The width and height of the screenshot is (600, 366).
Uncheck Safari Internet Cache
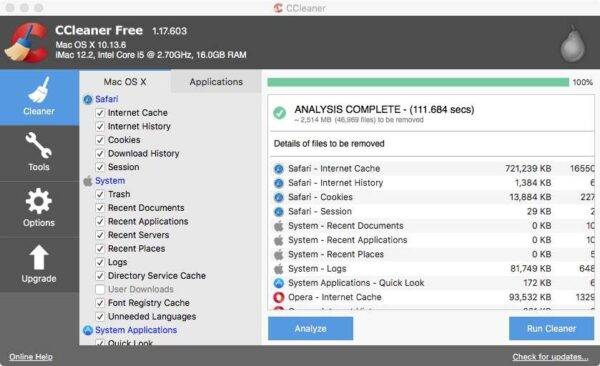(100, 113)
